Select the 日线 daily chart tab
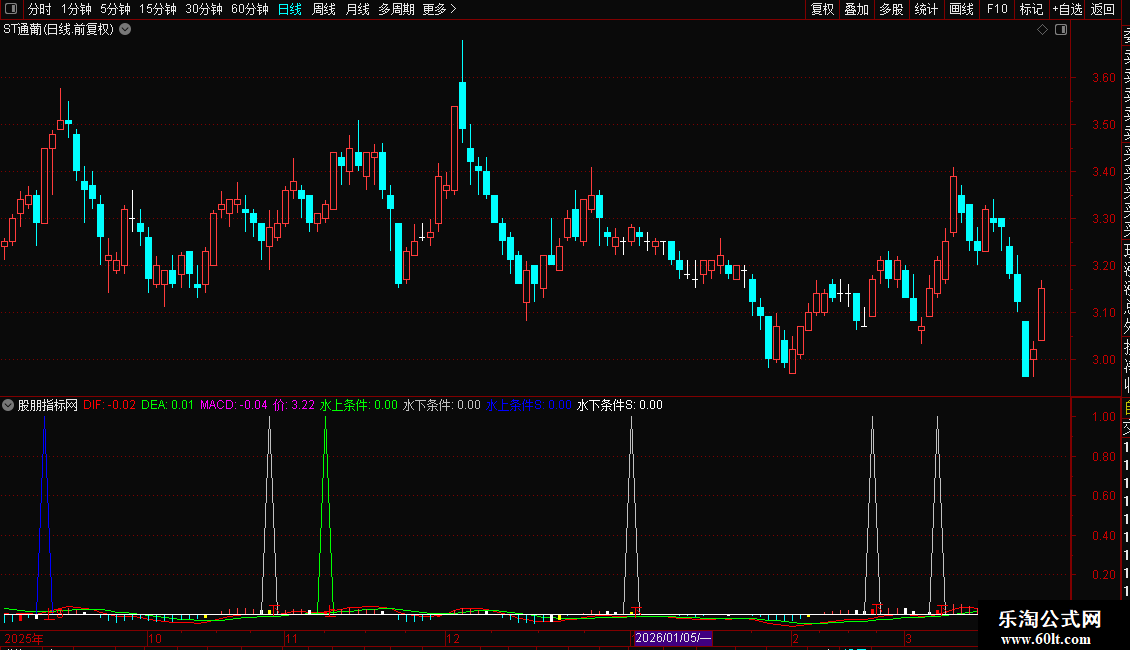Screen dimensions: 1130x650 coord(290,9)
